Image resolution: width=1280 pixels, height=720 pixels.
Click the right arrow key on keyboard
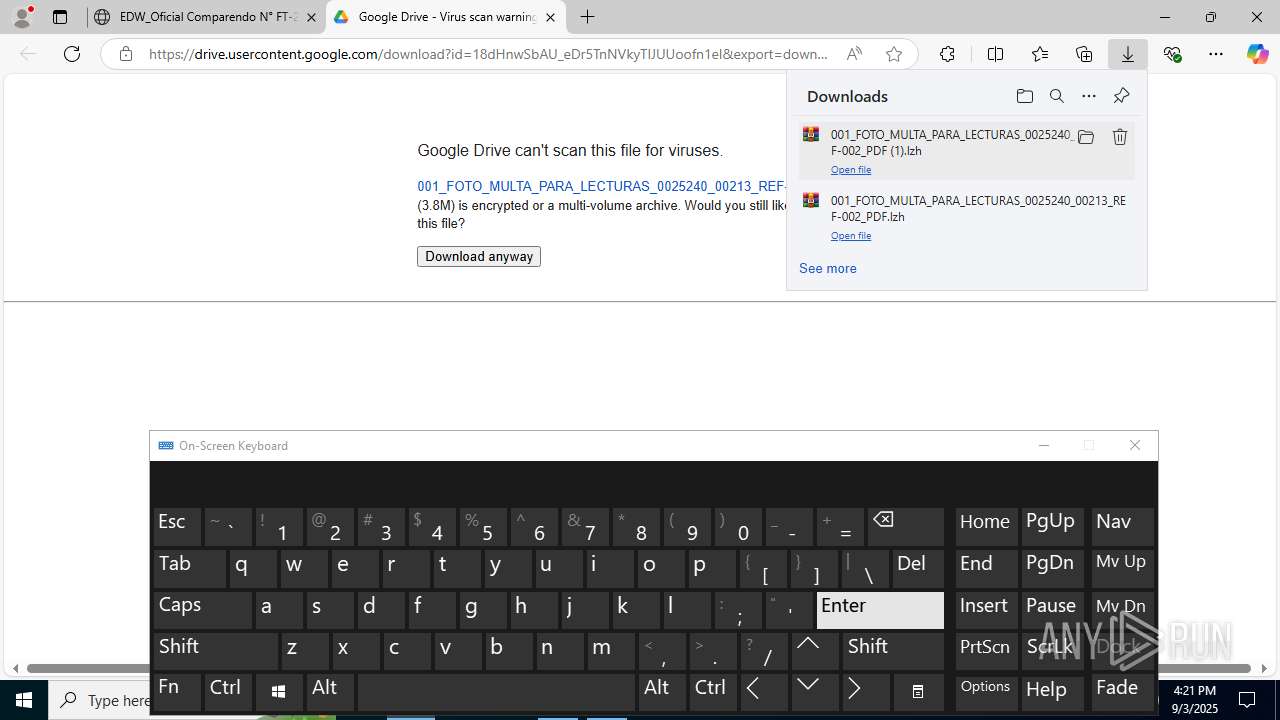point(866,692)
